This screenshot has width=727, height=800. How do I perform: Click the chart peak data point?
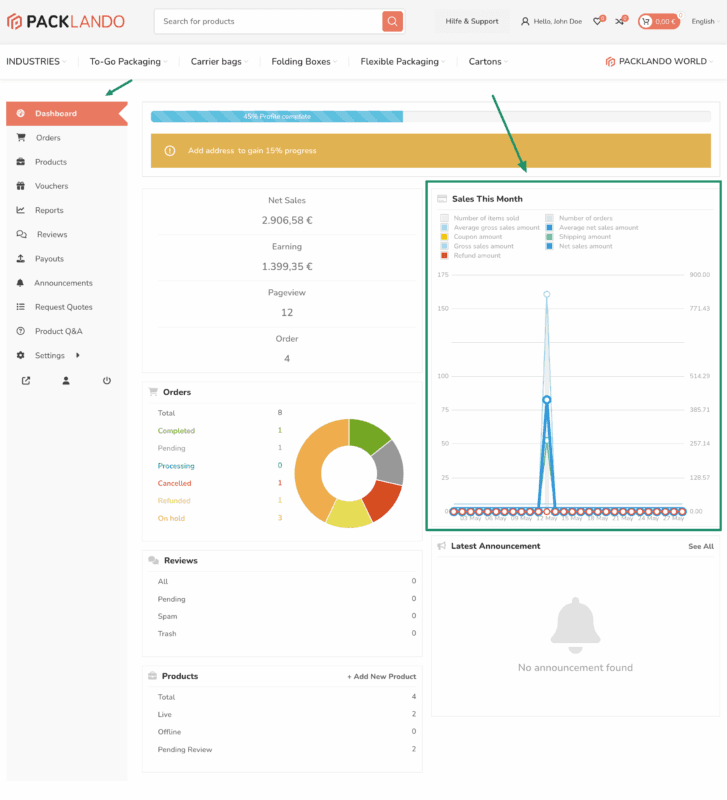pos(547,294)
